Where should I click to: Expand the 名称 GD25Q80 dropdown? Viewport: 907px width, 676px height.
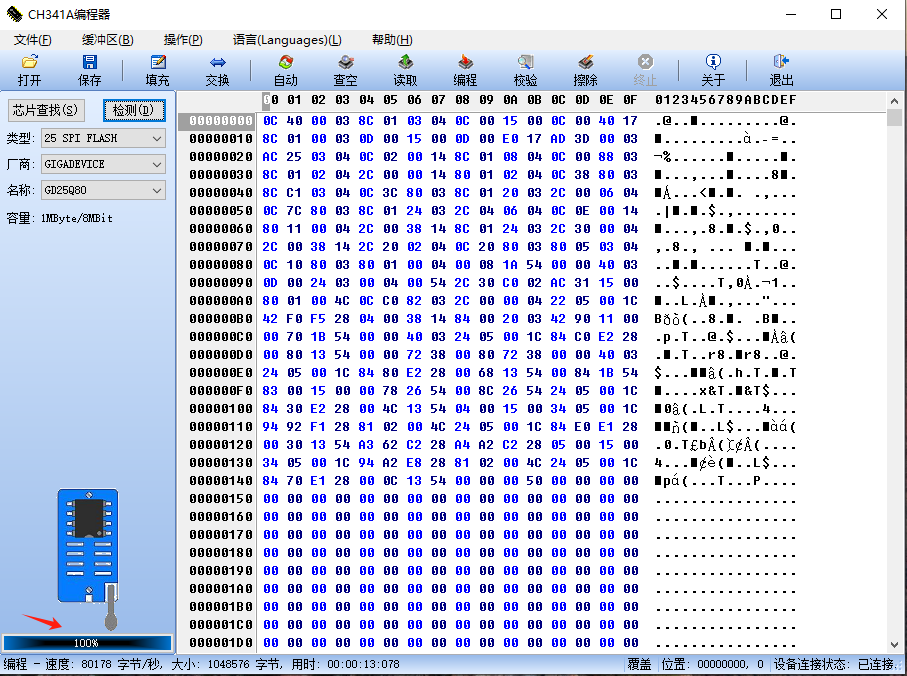157,190
